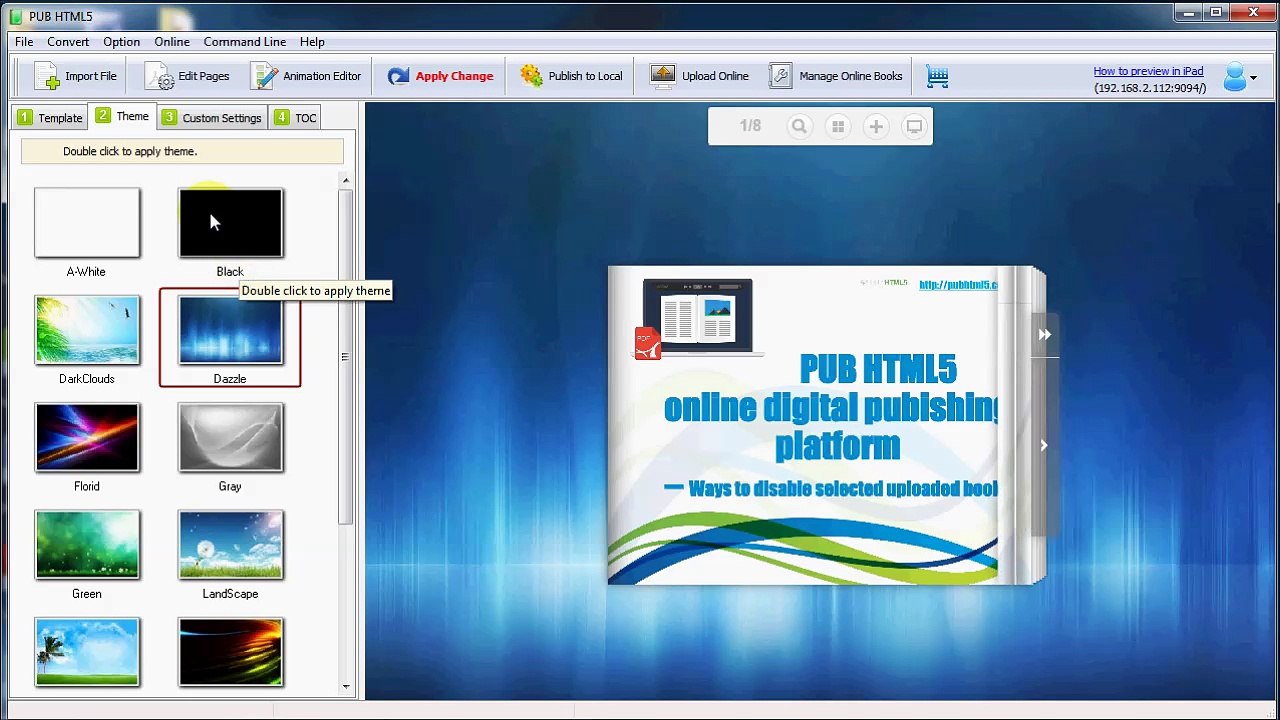Click the zoom in plus icon
This screenshot has width=1280, height=720.
tap(876, 126)
